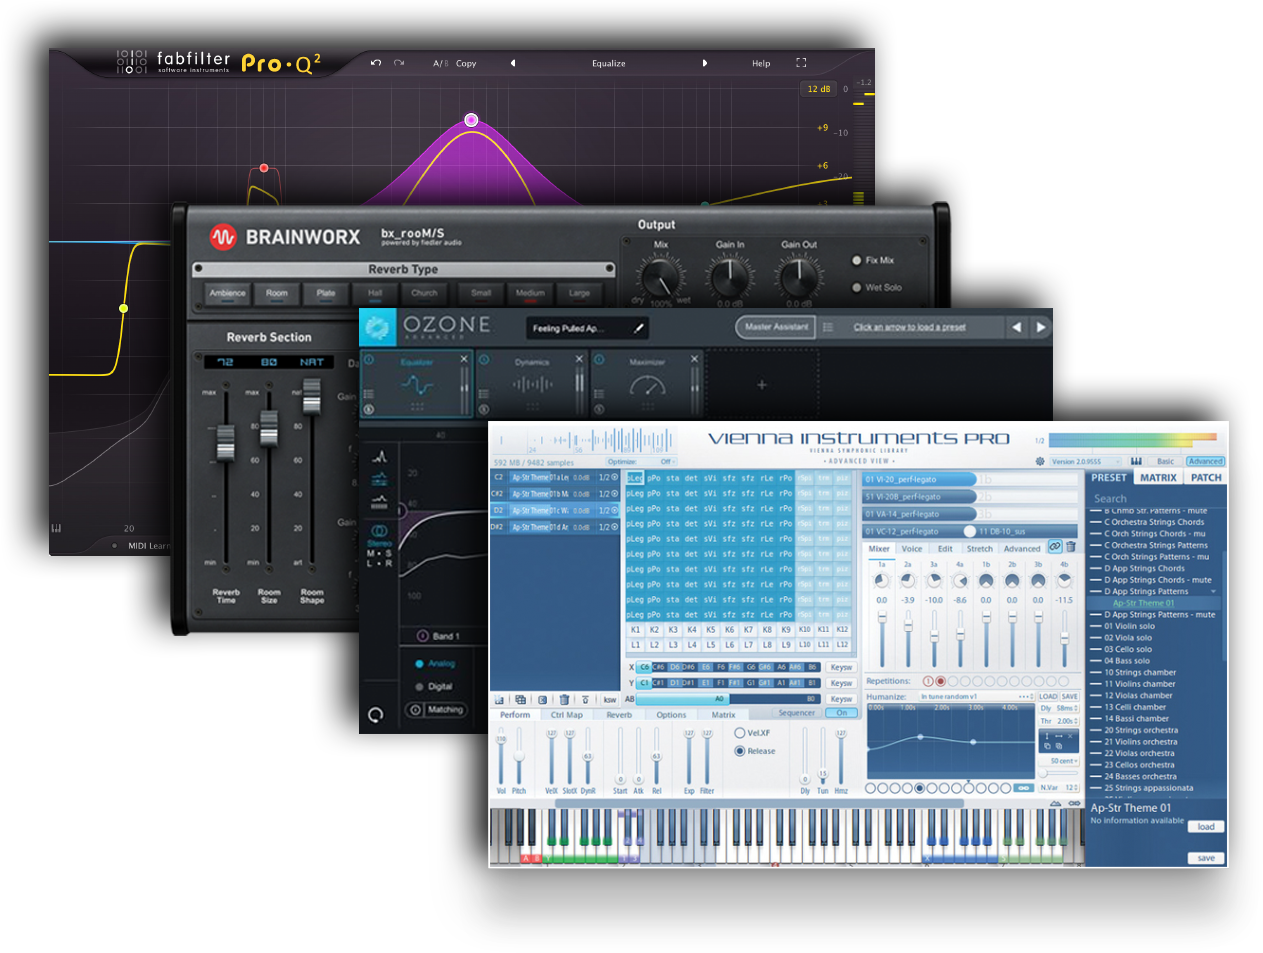Image resolution: width=1263 pixels, height=953 pixels.
Task: Load the next Ozone preset arrow
Action: pyautogui.click(x=1041, y=327)
